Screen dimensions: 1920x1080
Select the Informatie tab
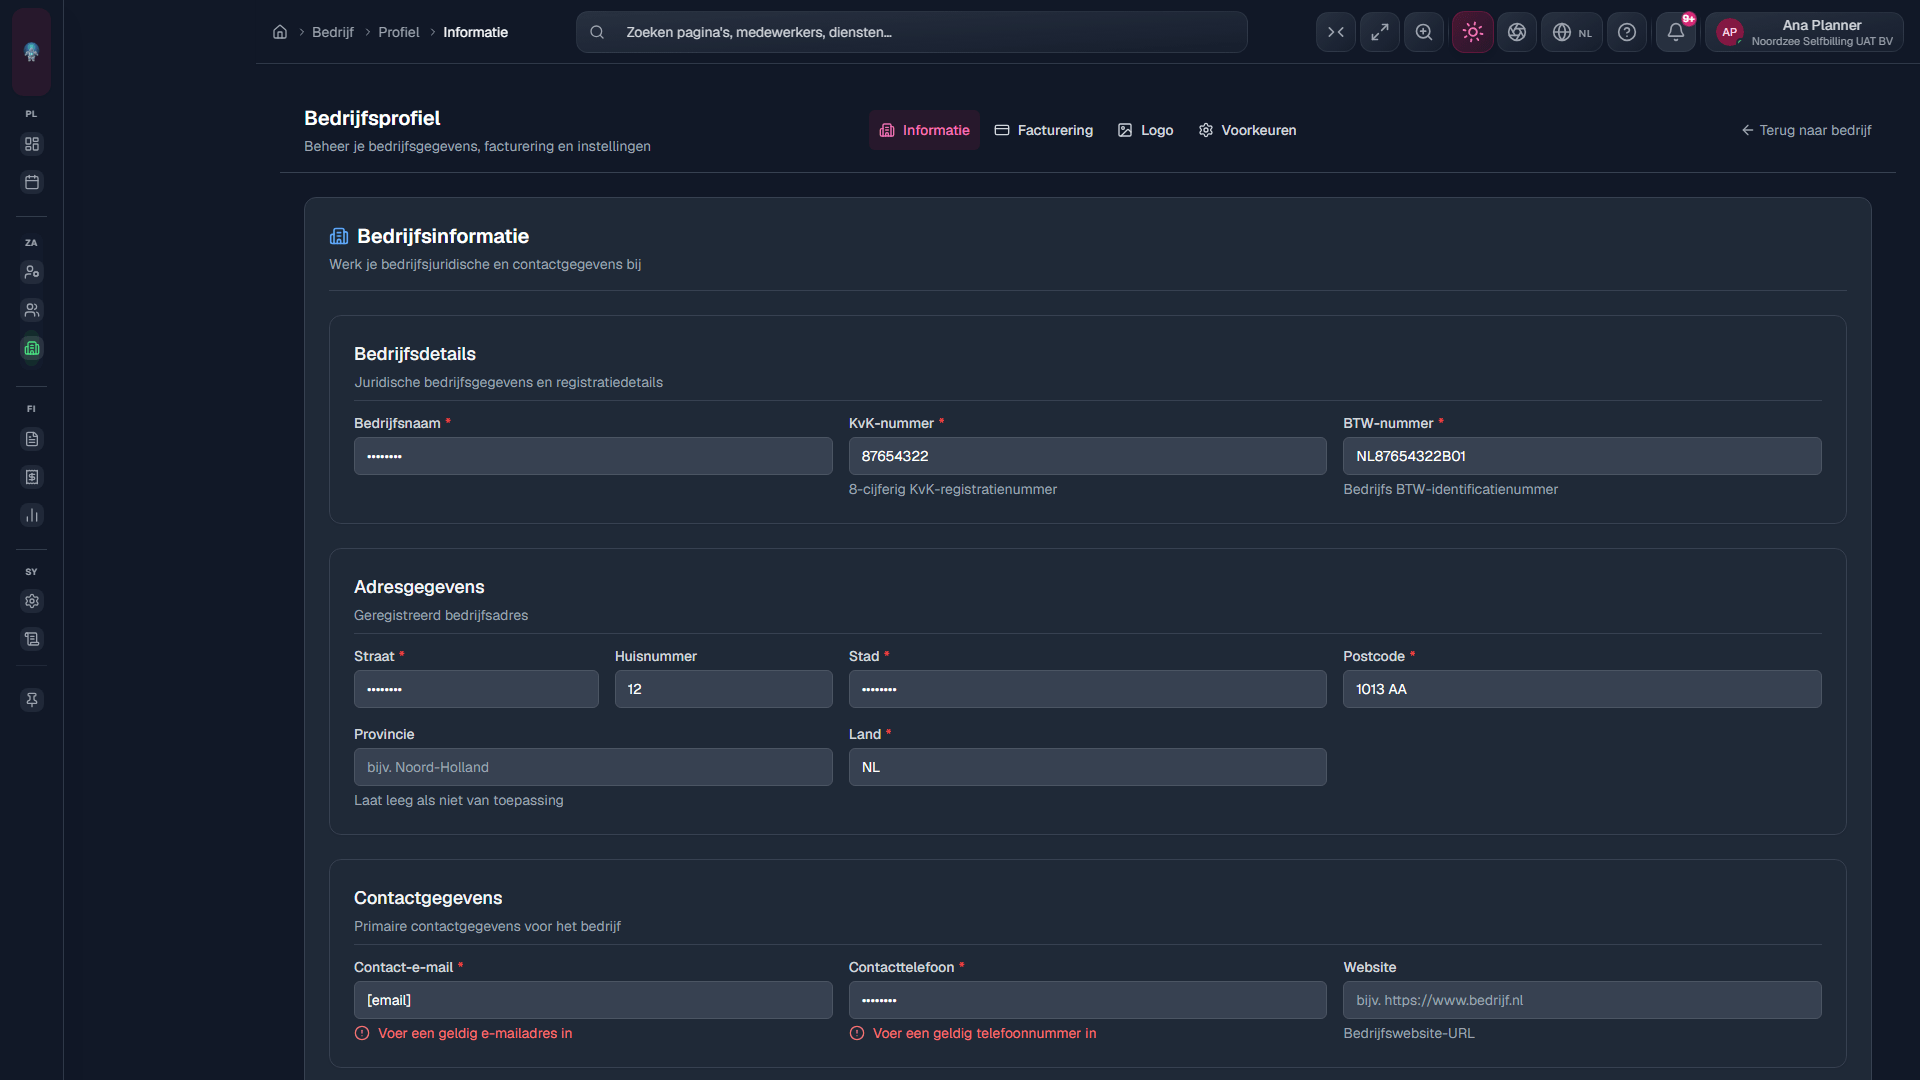click(x=924, y=130)
